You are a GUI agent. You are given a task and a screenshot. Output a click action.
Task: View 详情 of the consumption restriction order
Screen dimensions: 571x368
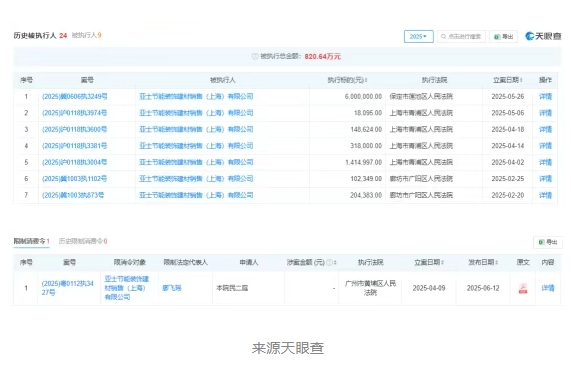pyautogui.click(x=548, y=288)
